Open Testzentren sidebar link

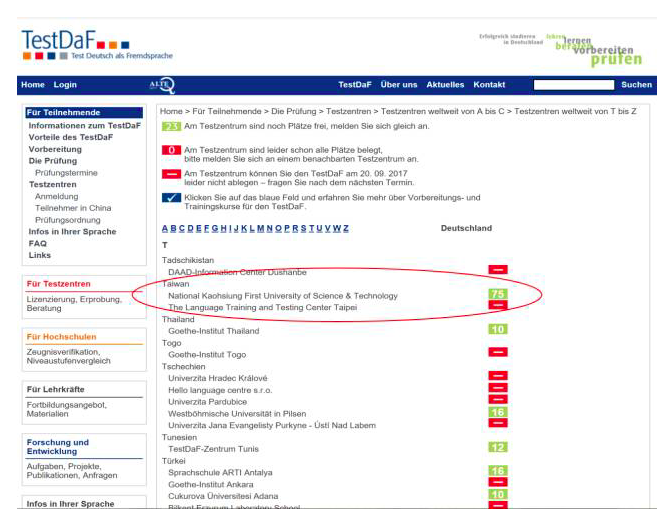coord(53,185)
